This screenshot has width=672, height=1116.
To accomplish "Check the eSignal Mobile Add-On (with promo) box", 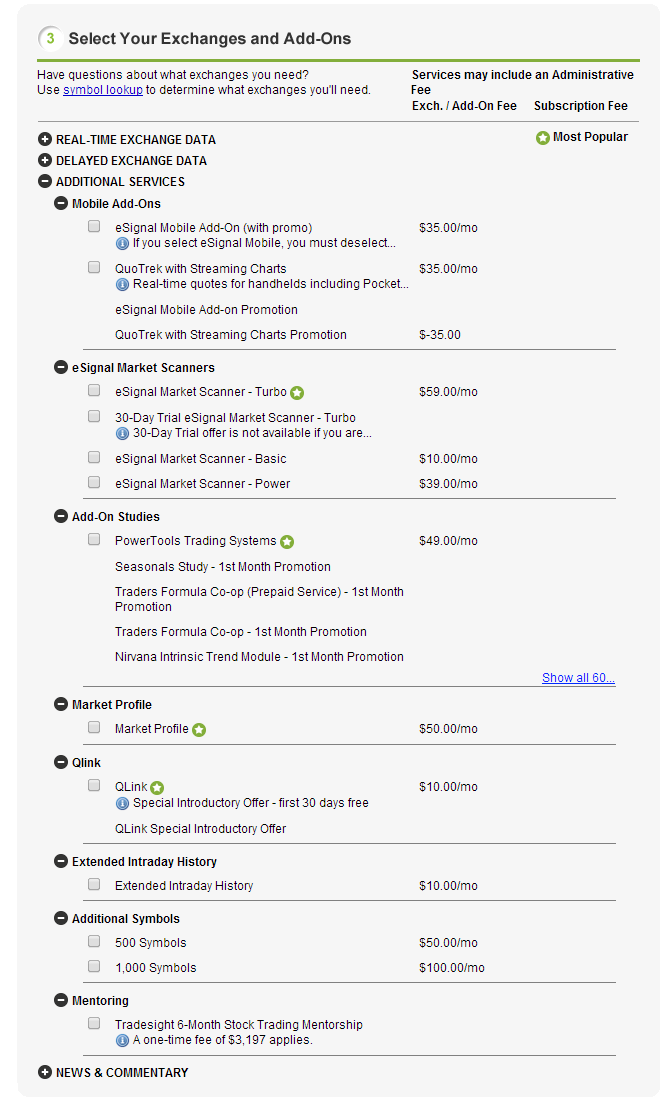I will click(x=94, y=226).
